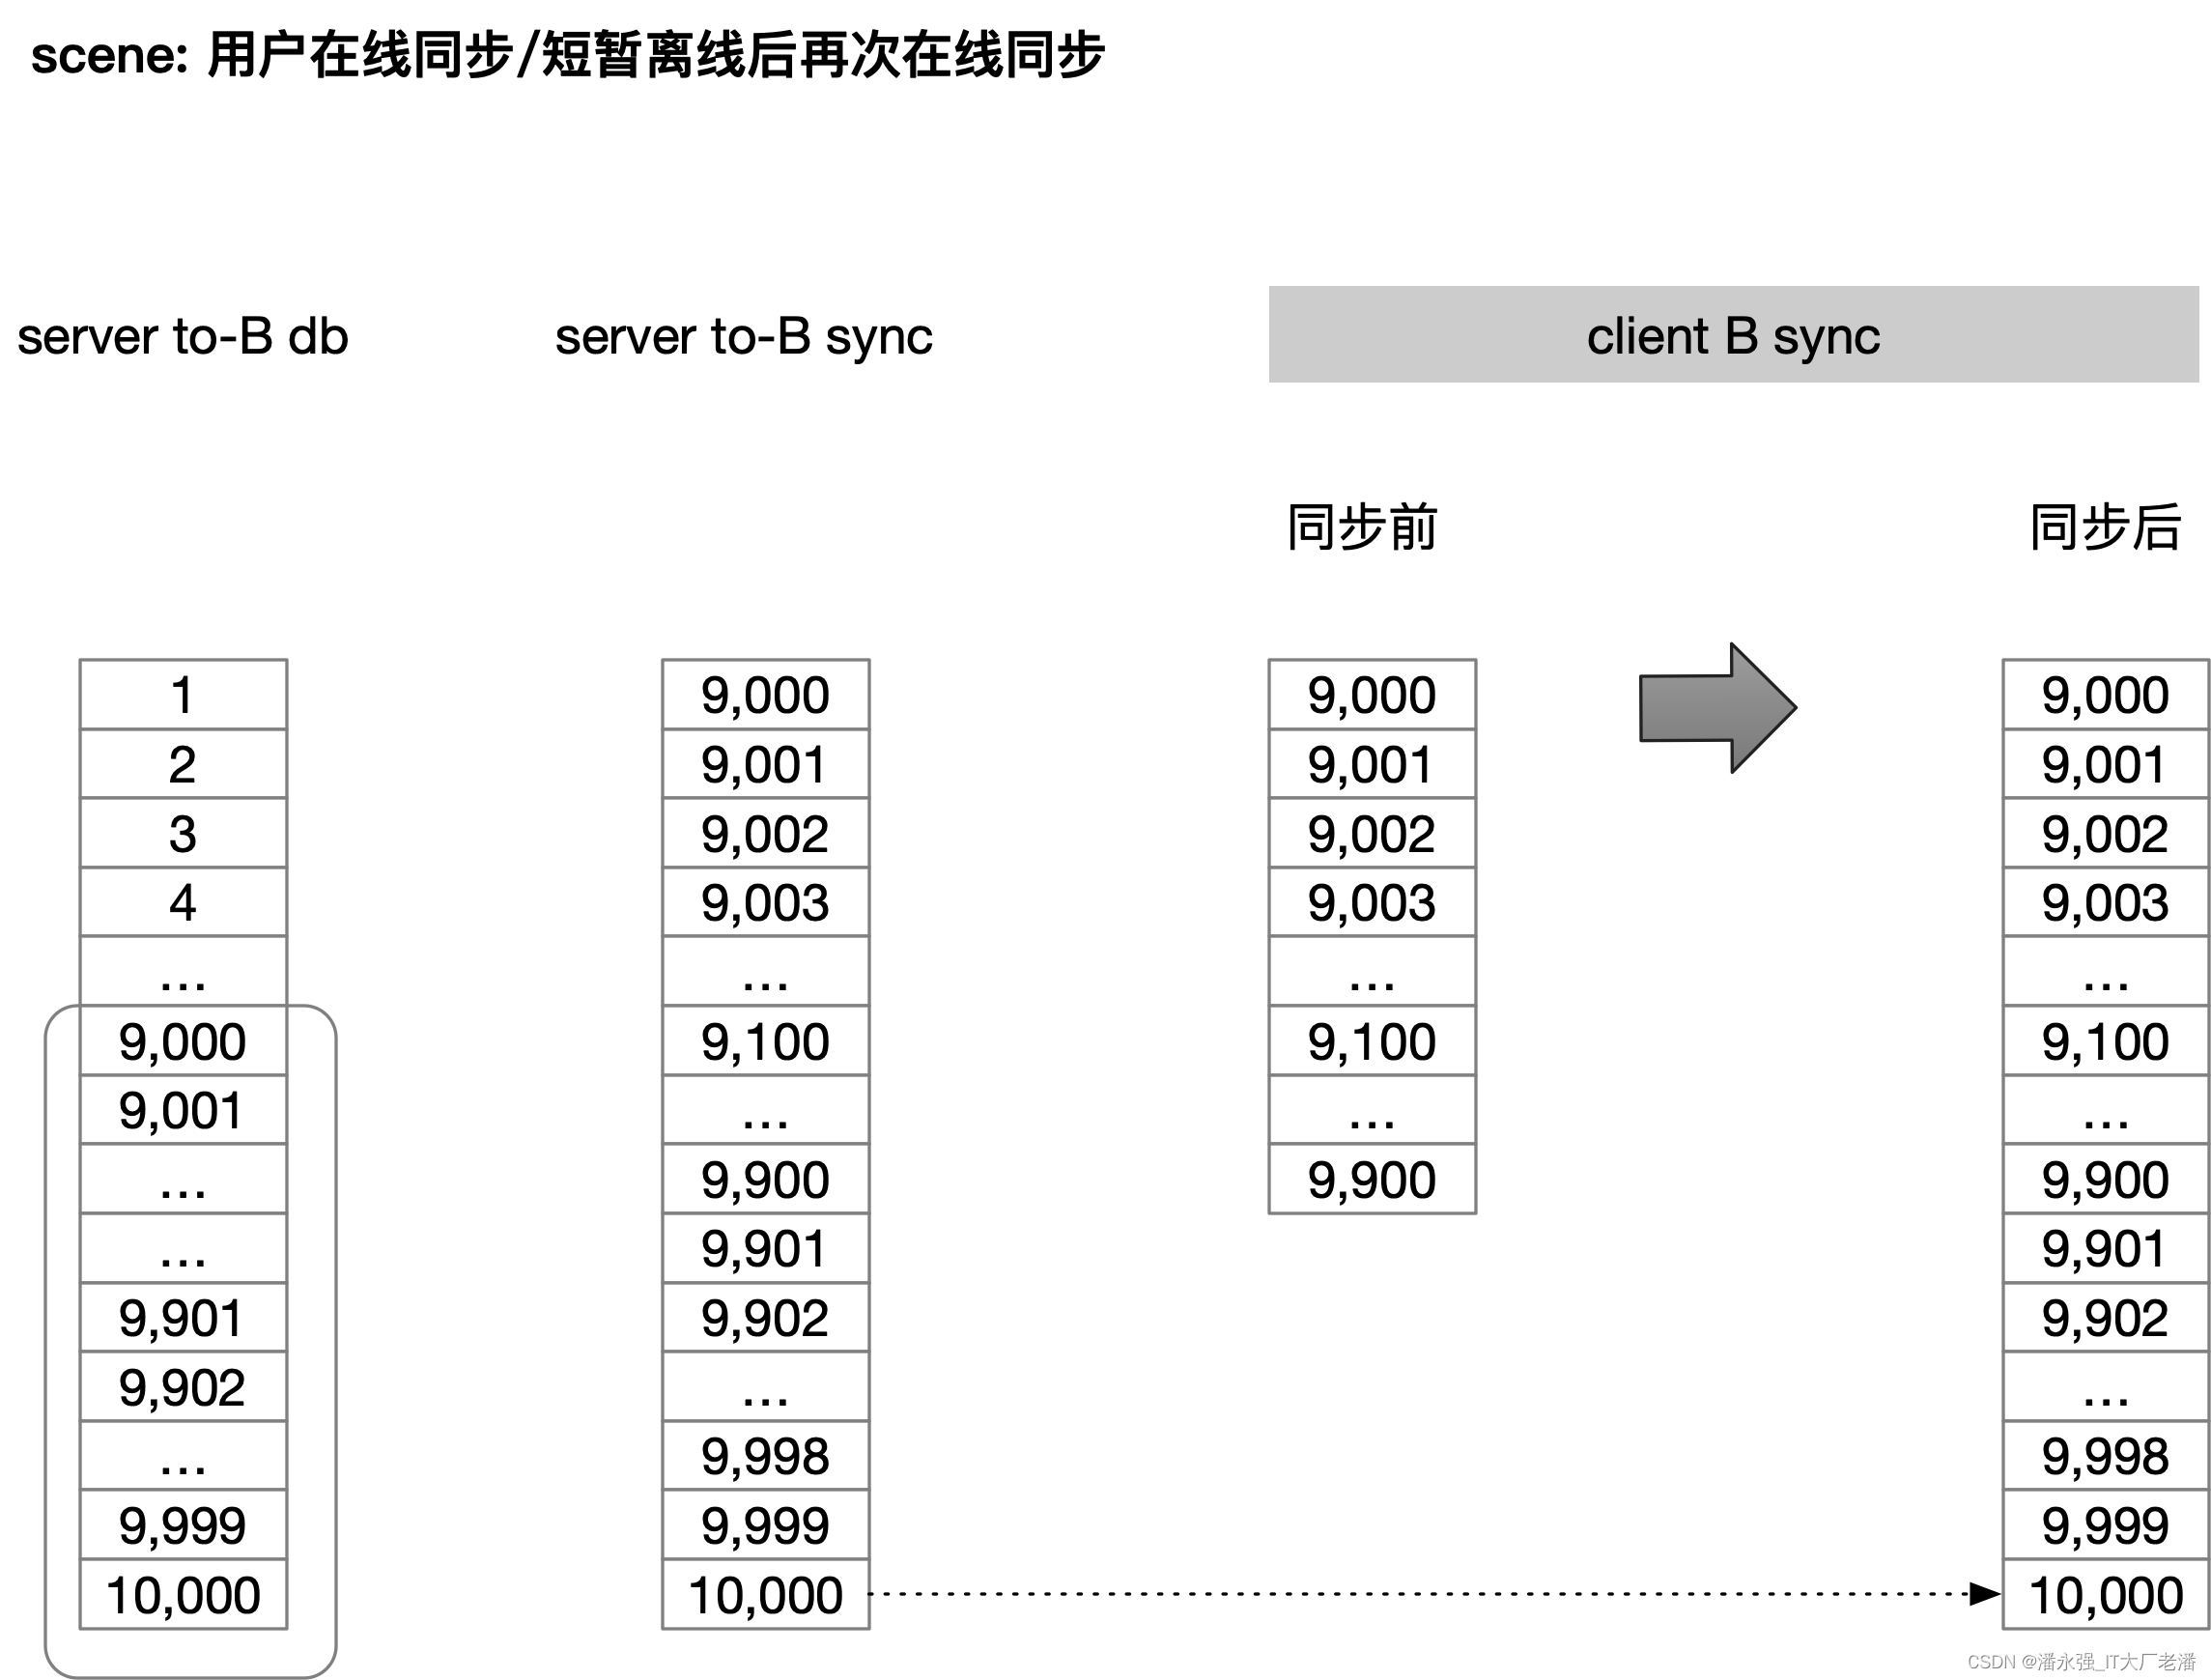2211x1680 pixels.
Task: Select cell 3 in server to-B db column
Action: [183, 833]
